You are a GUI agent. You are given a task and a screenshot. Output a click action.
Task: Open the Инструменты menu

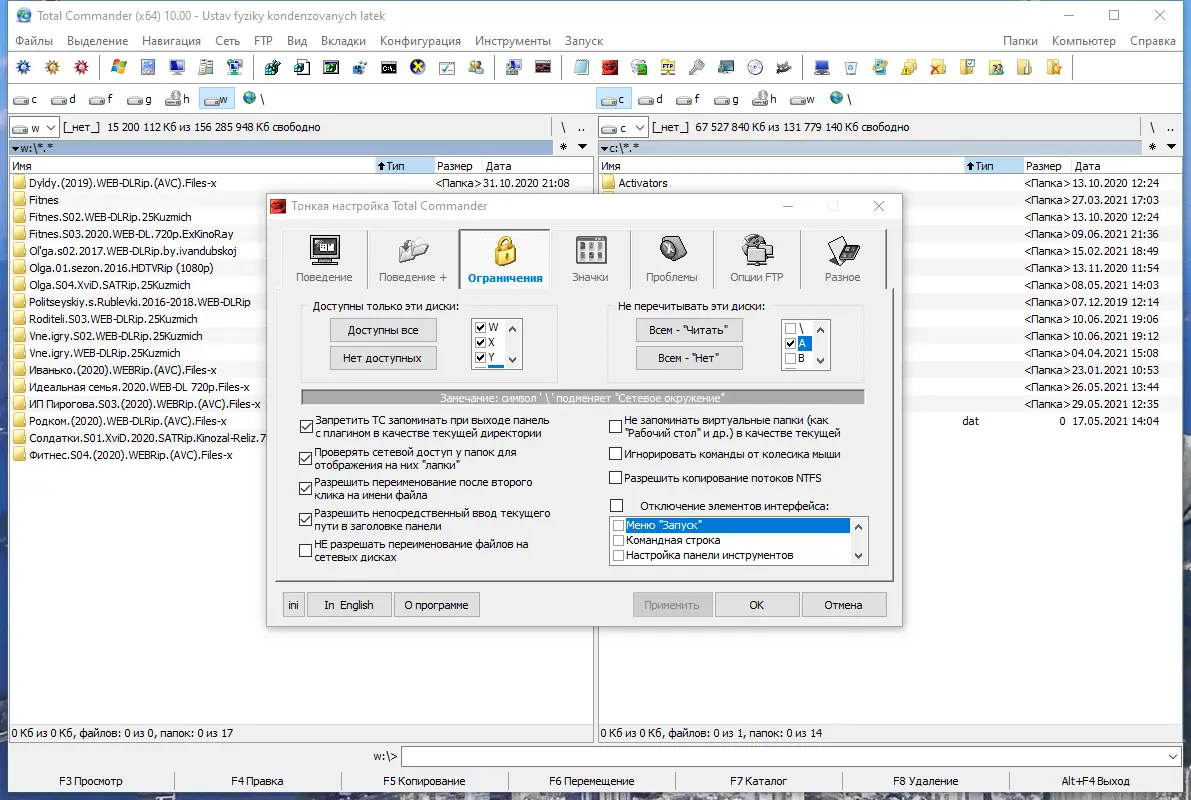[x=513, y=41]
